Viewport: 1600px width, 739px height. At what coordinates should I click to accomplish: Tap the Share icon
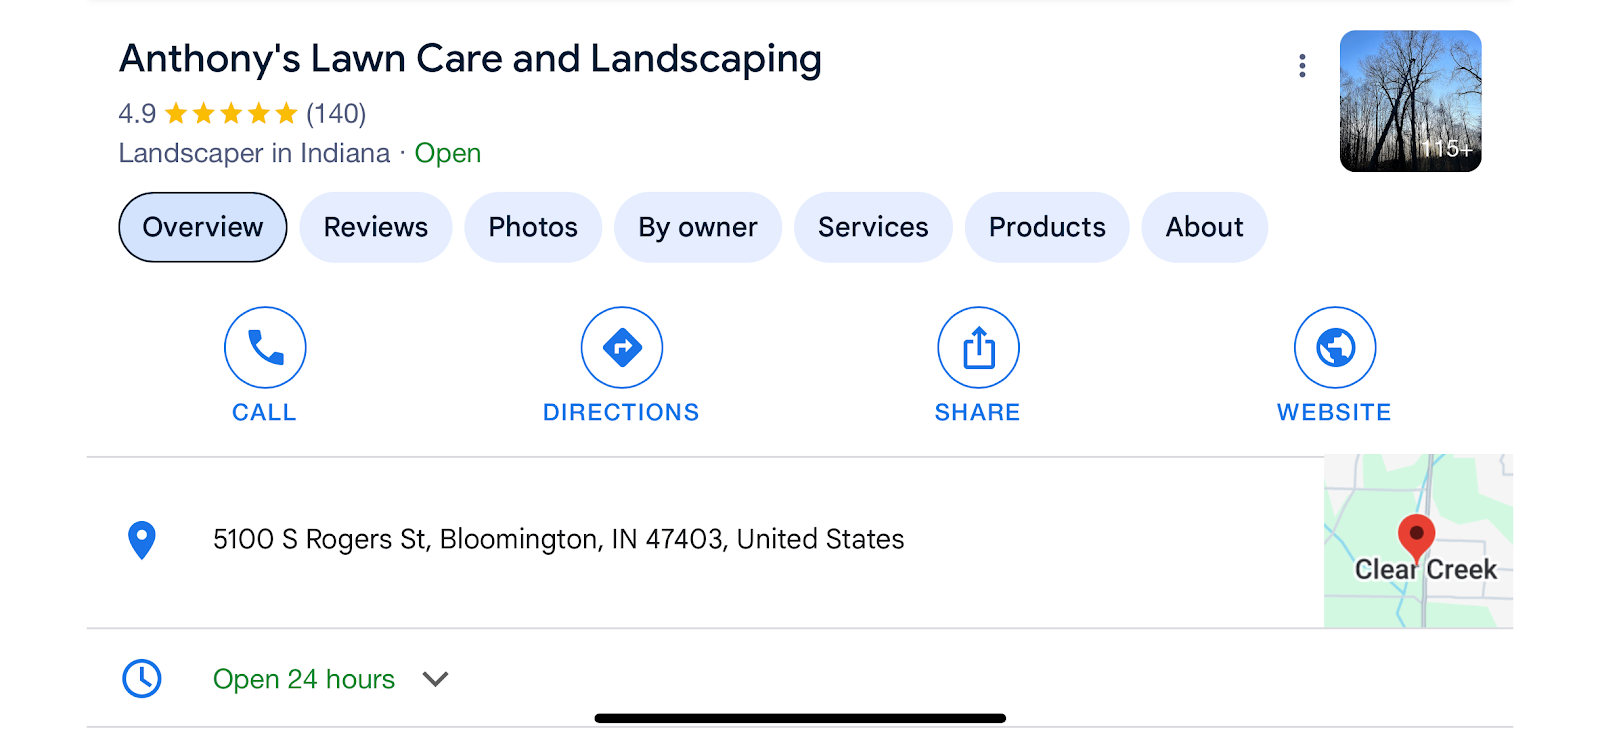(x=978, y=347)
